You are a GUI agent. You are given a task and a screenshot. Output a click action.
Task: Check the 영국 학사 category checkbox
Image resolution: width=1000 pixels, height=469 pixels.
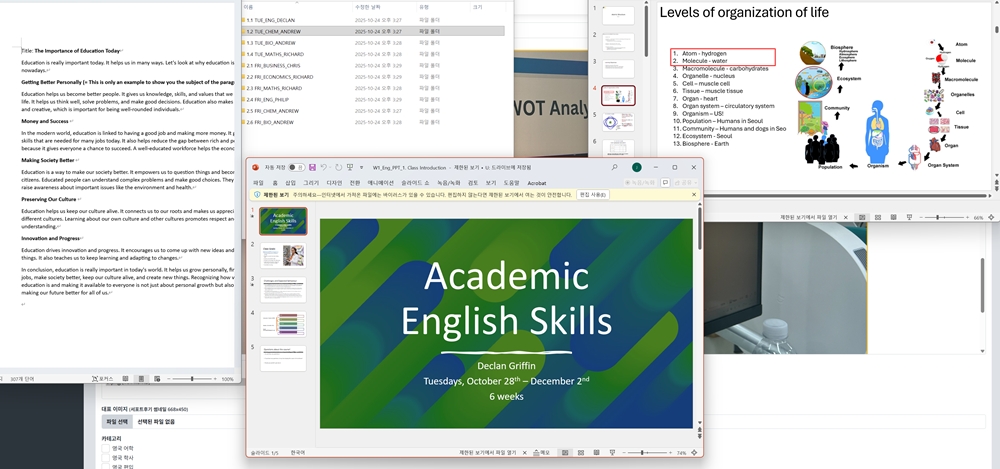(106, 457)
